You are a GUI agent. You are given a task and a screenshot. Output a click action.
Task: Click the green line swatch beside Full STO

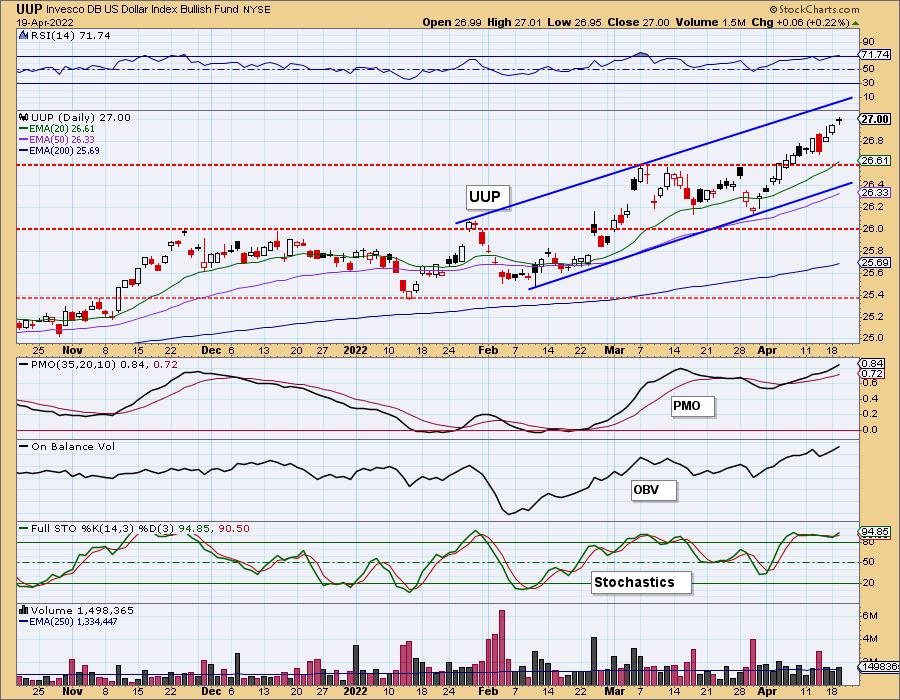click(24, 528)
